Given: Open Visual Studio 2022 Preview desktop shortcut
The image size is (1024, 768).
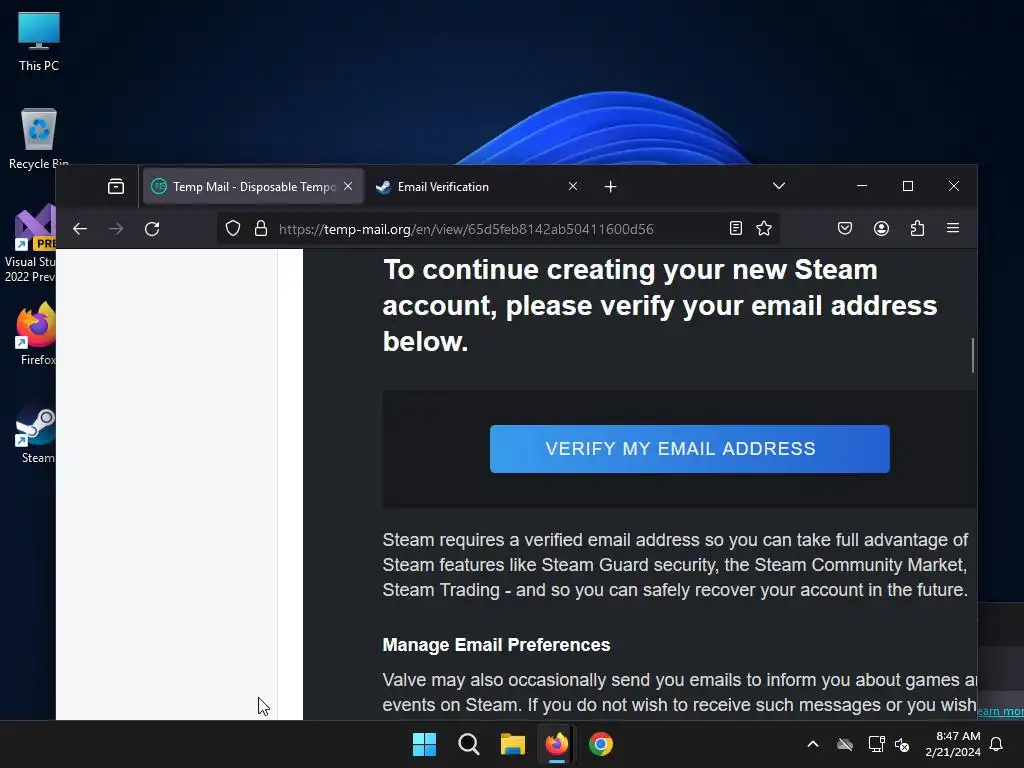Looking at the screenshot, I should tap(29, 244).
